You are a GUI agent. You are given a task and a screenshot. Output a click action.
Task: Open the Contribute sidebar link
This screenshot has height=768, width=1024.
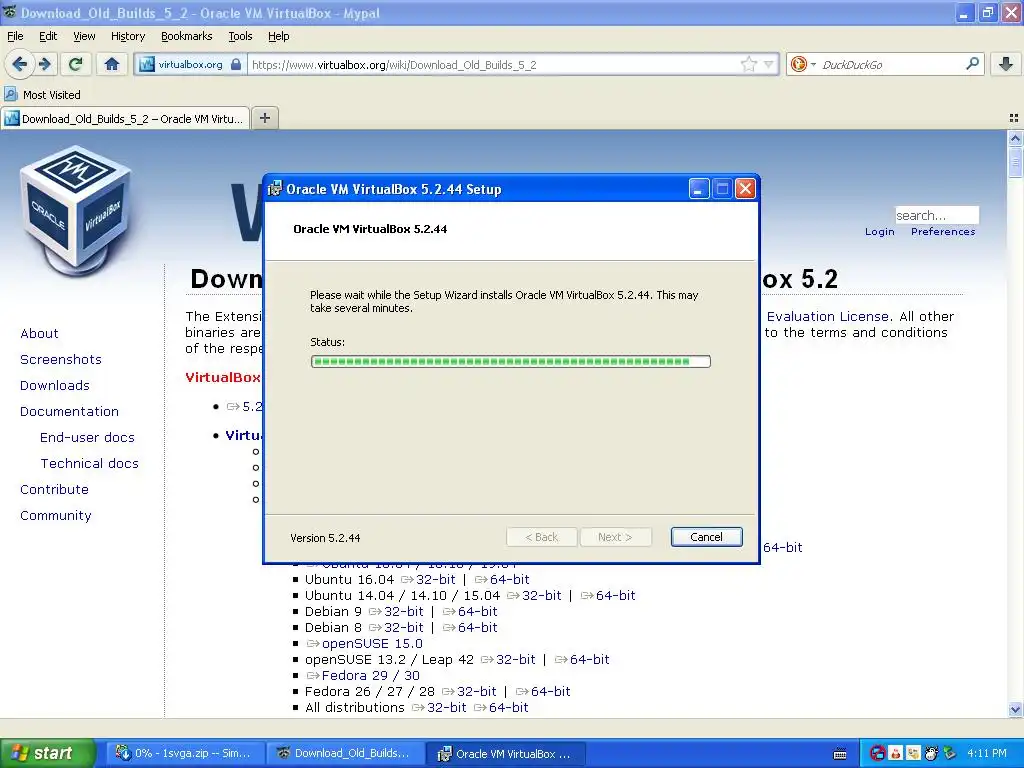tap(54, 489)
